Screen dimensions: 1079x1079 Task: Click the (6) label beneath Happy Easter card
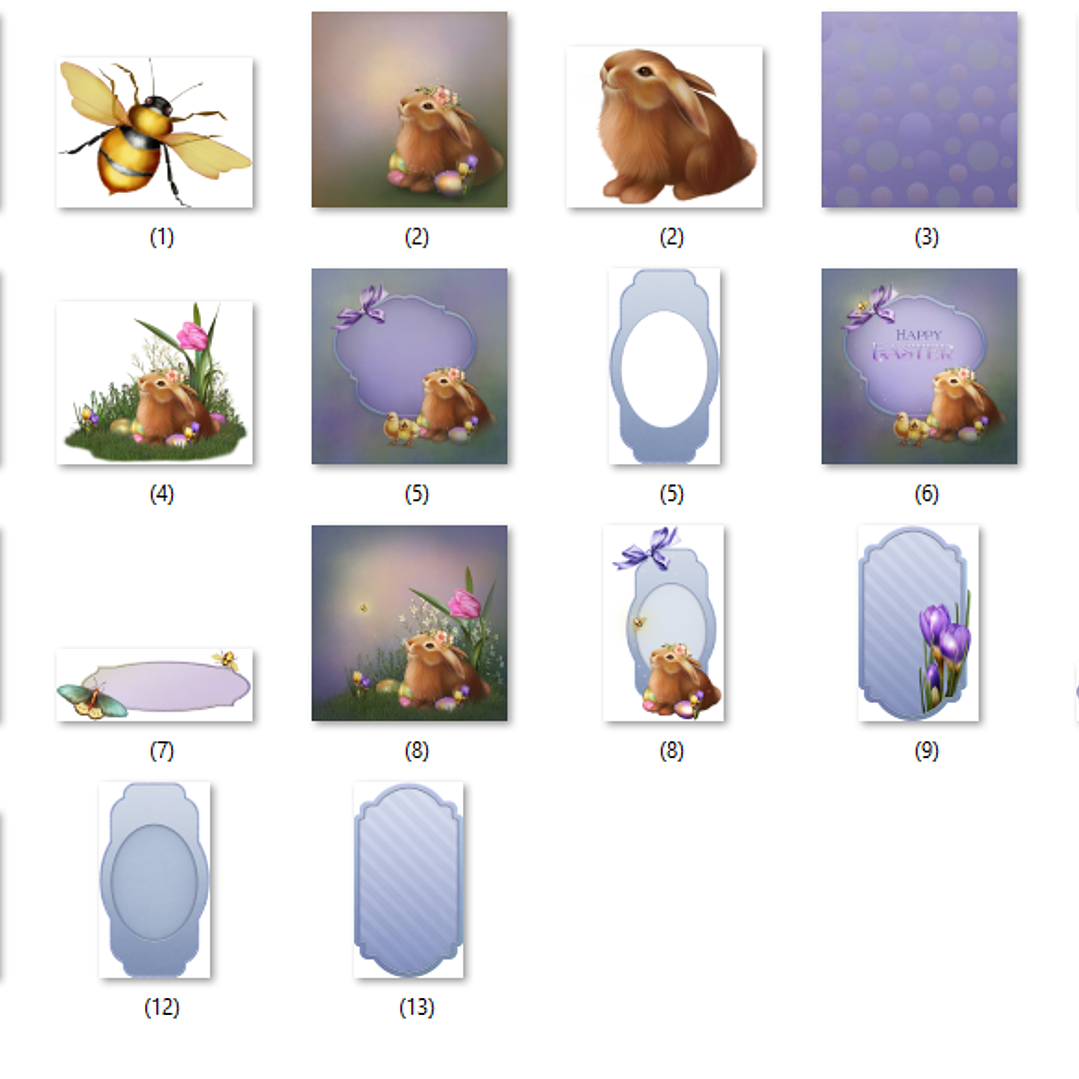pos(926,494)
